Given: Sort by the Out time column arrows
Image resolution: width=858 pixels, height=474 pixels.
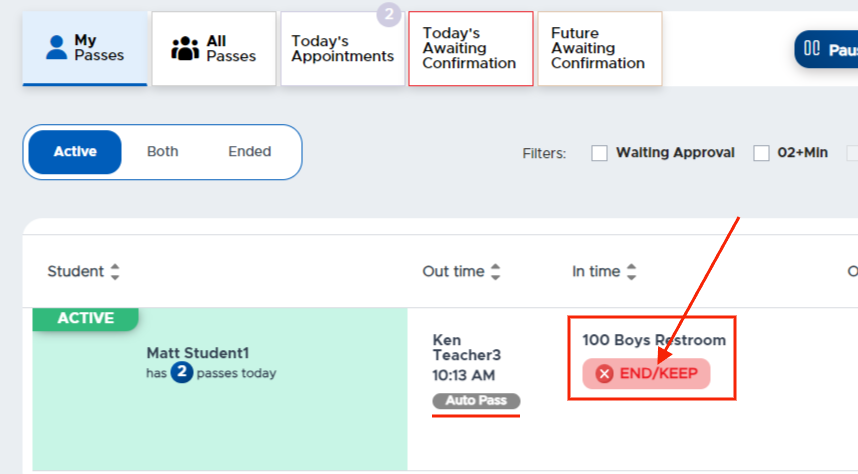Looking at the screenshot, I should (495, 271).
